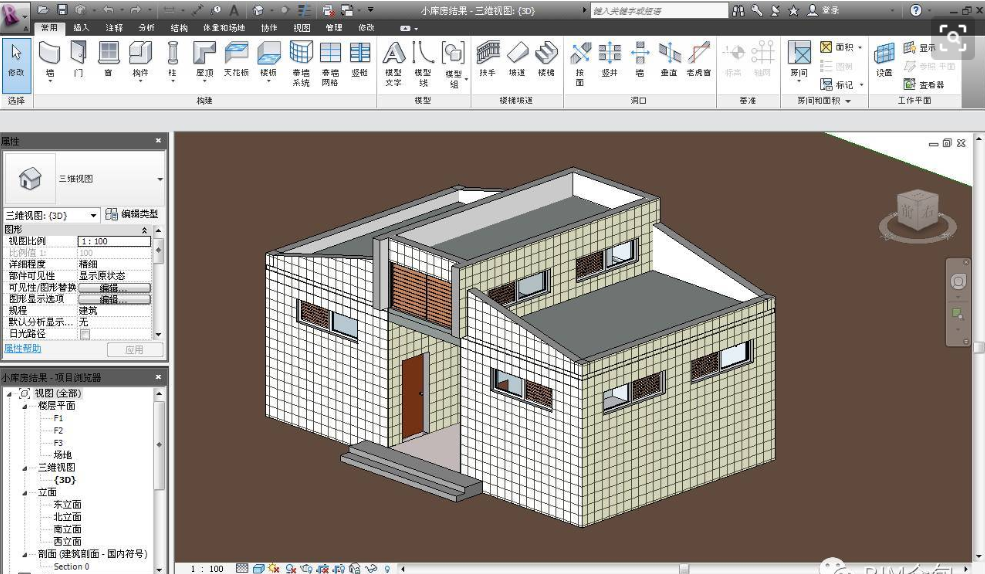The width and height of the screenshot is (985, 574).
Task: Click the 登录 sign-in button
Action: (x=824, y=10)
